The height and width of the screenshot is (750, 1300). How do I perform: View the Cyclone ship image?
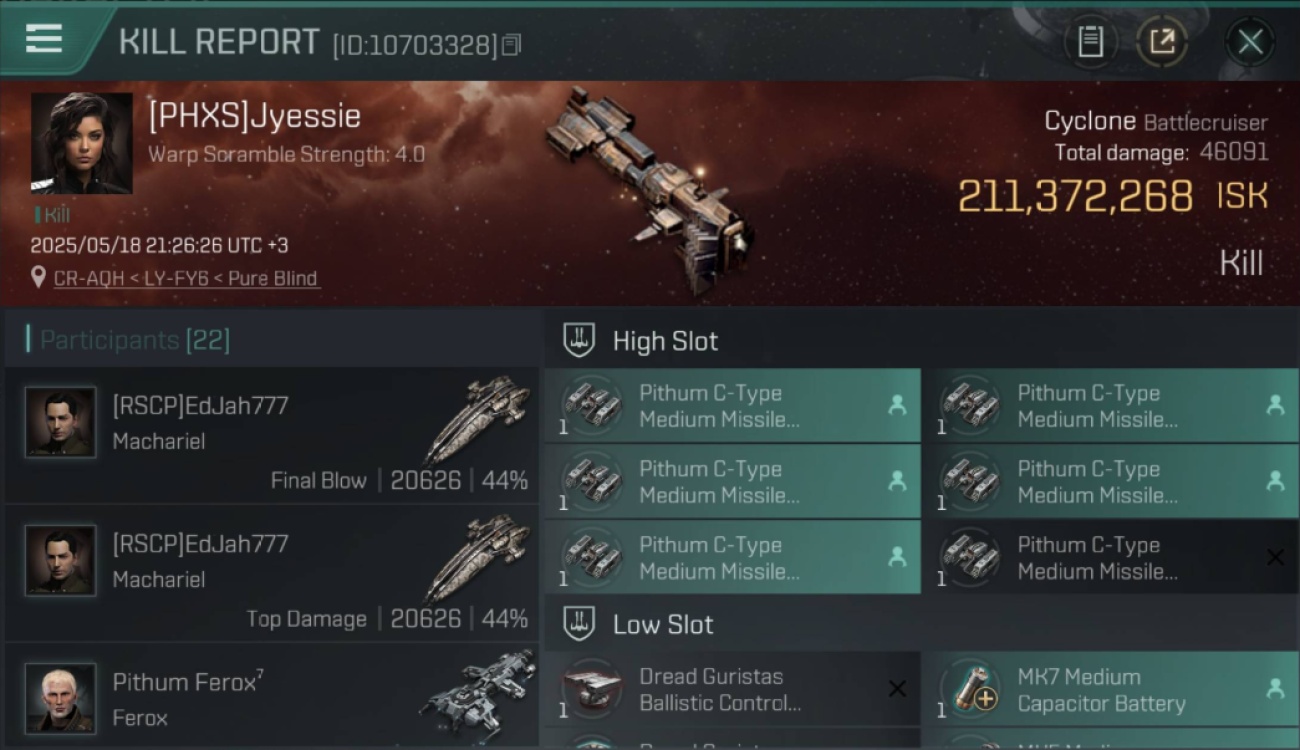(650, 190)
